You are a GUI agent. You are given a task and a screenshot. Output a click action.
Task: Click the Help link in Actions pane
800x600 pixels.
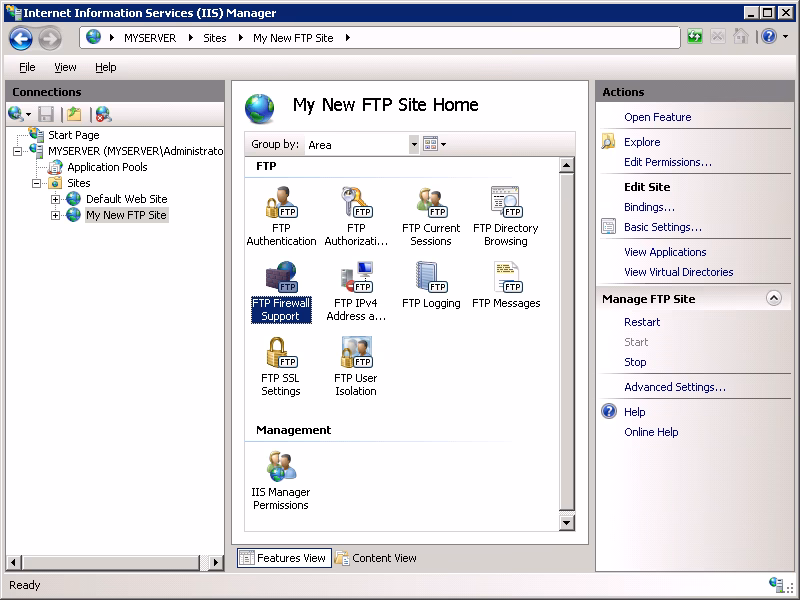[x=635, y=412]
